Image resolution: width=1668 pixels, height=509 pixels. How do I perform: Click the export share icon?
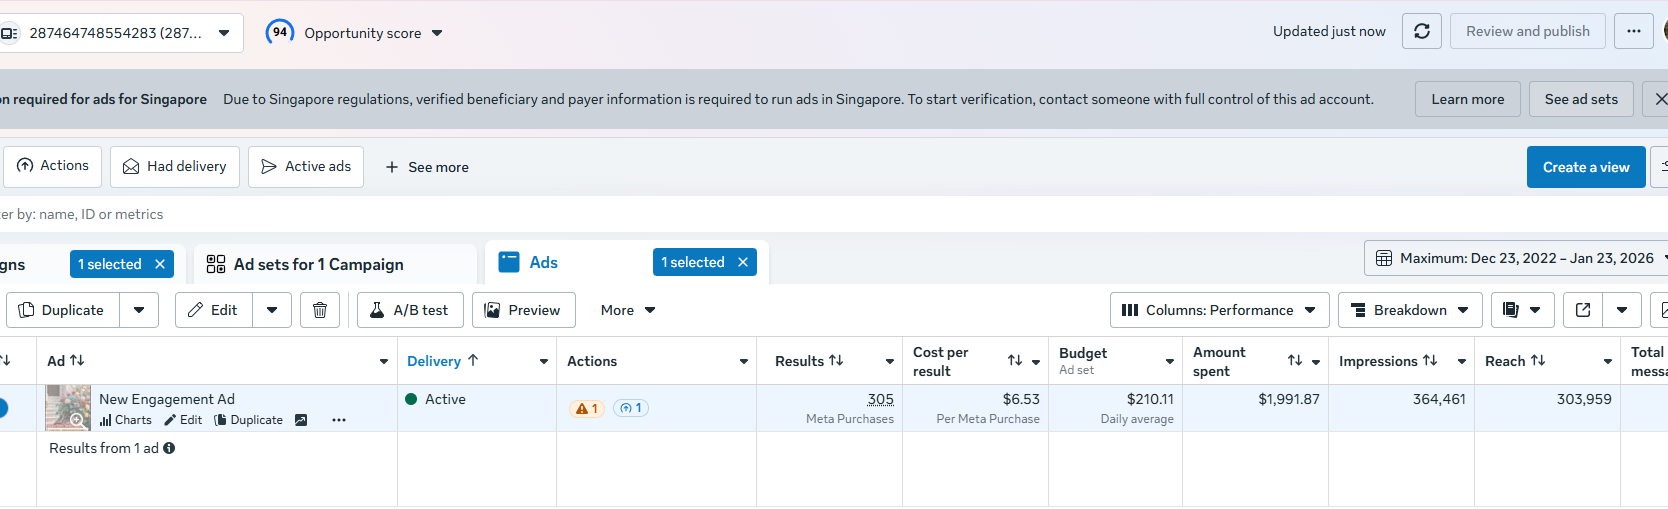pyautogui.click(x=1583, y=310)
